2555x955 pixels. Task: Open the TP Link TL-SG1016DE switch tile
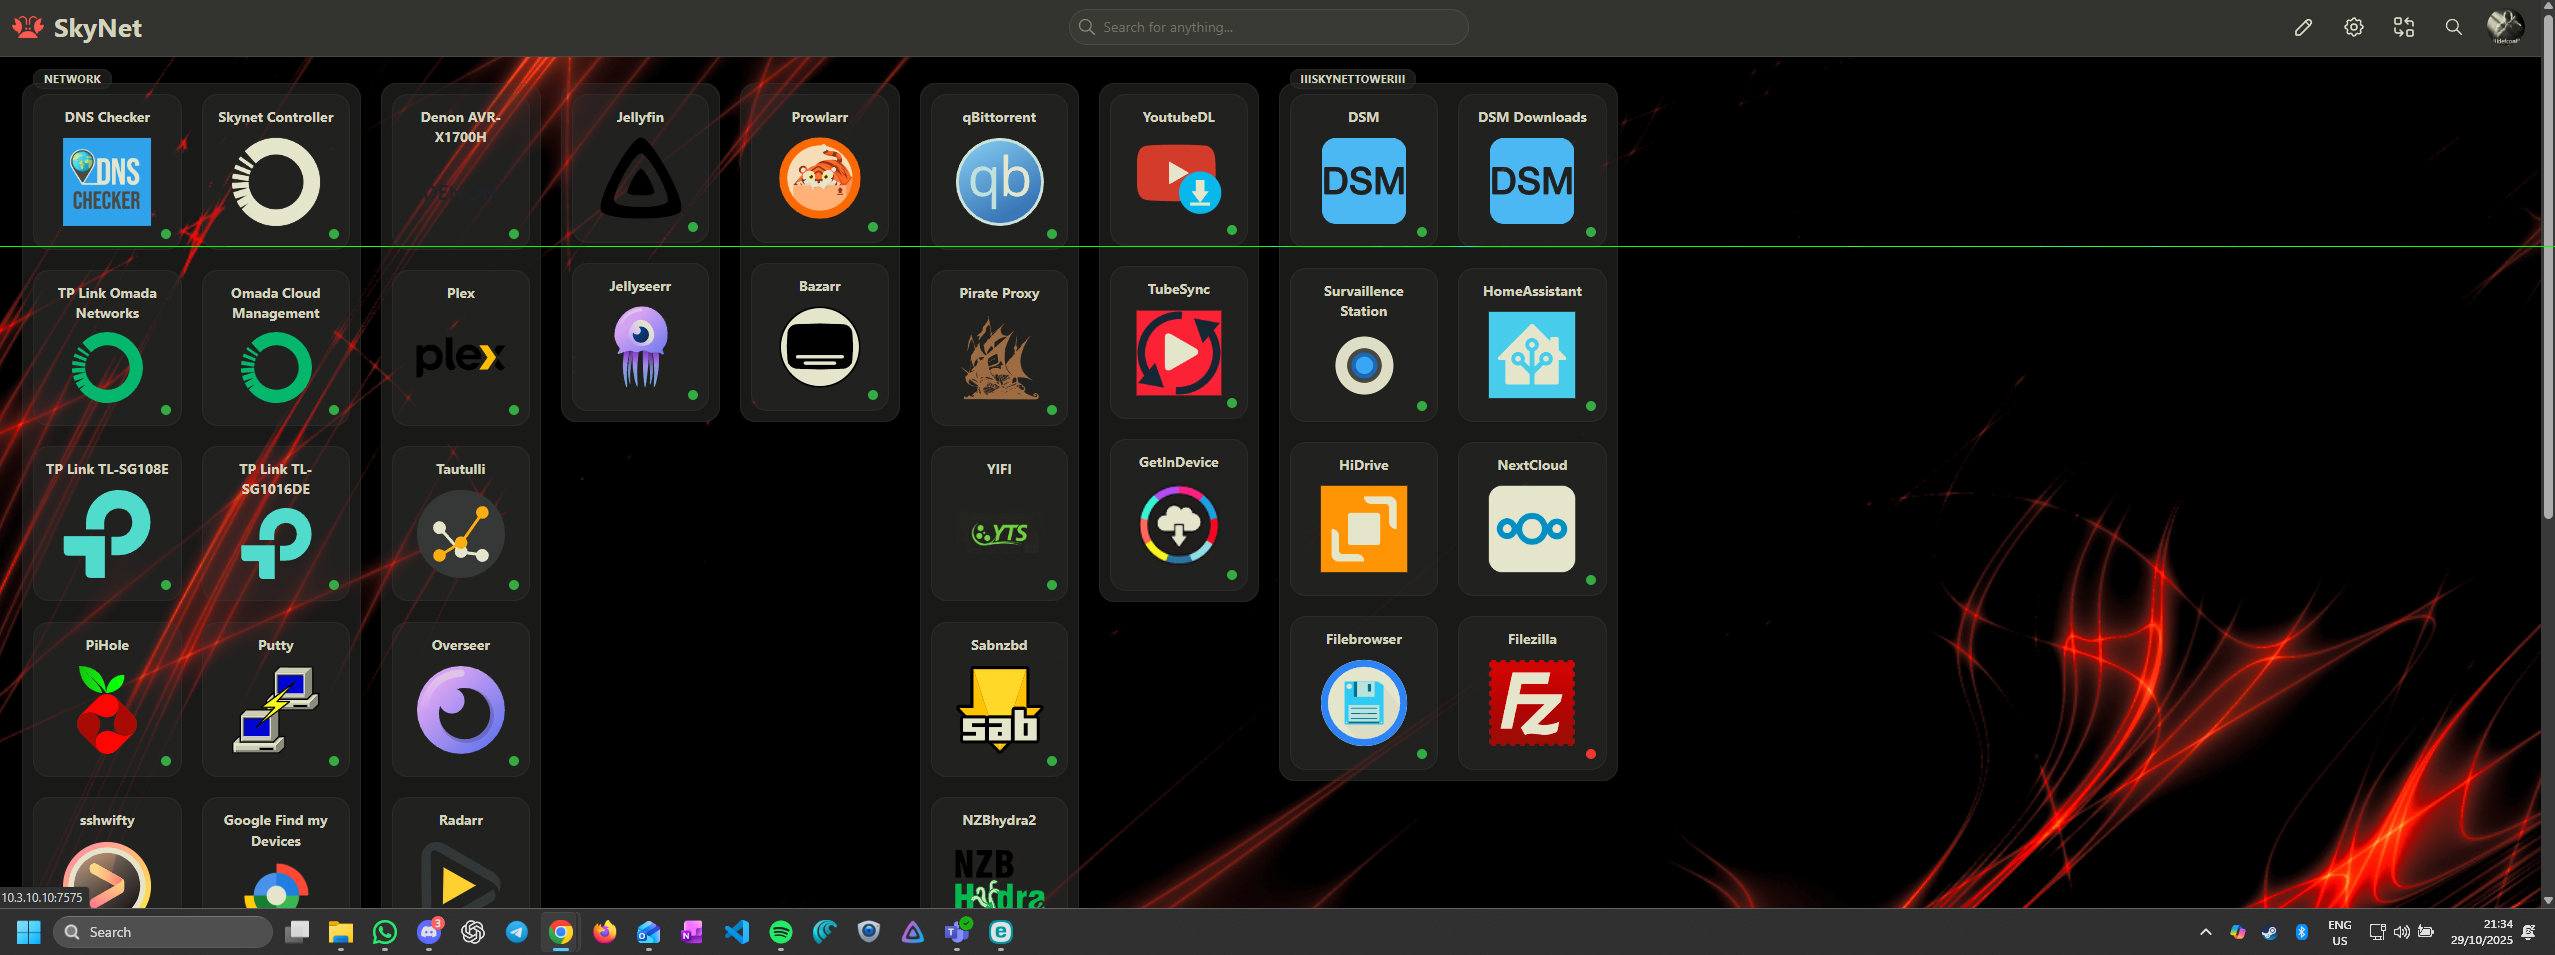tap(276, 523)
